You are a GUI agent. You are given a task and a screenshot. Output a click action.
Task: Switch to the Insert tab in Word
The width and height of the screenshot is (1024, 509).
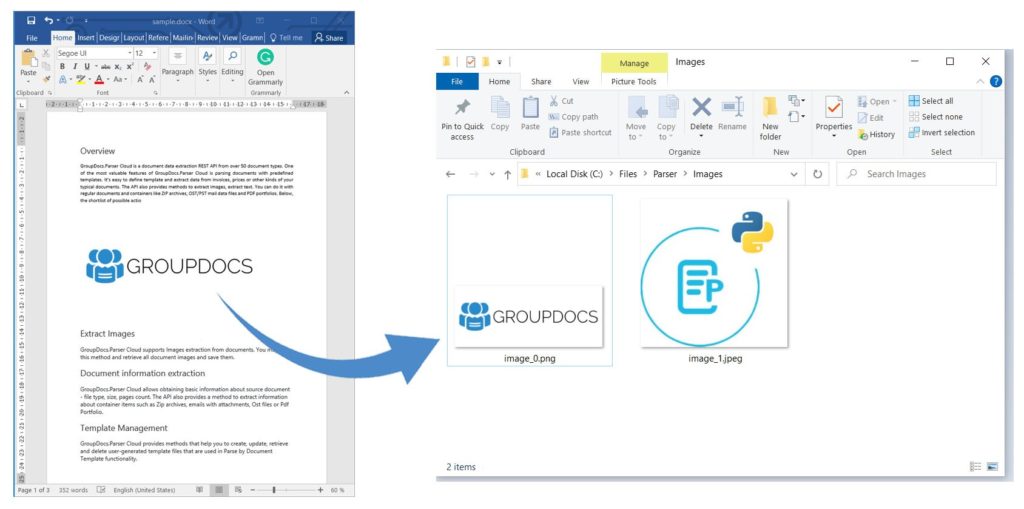point(86,38)
